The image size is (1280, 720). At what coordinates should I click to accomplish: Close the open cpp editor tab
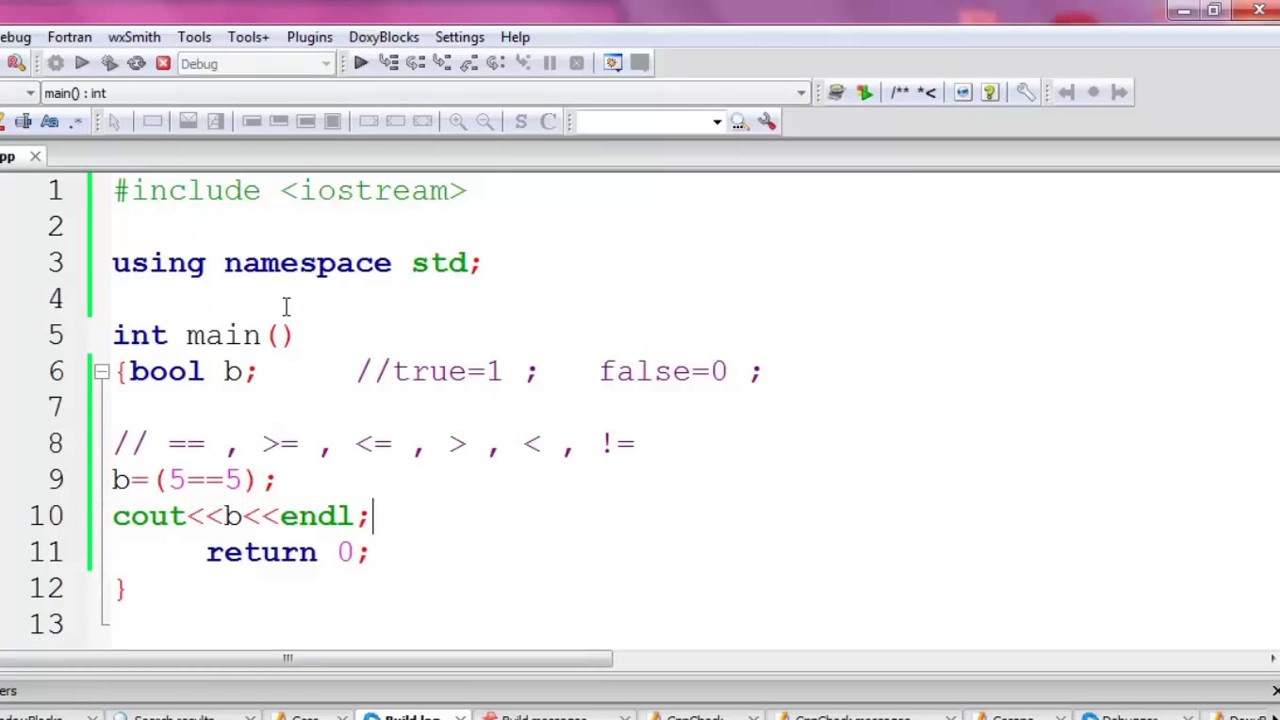[35, 156]
